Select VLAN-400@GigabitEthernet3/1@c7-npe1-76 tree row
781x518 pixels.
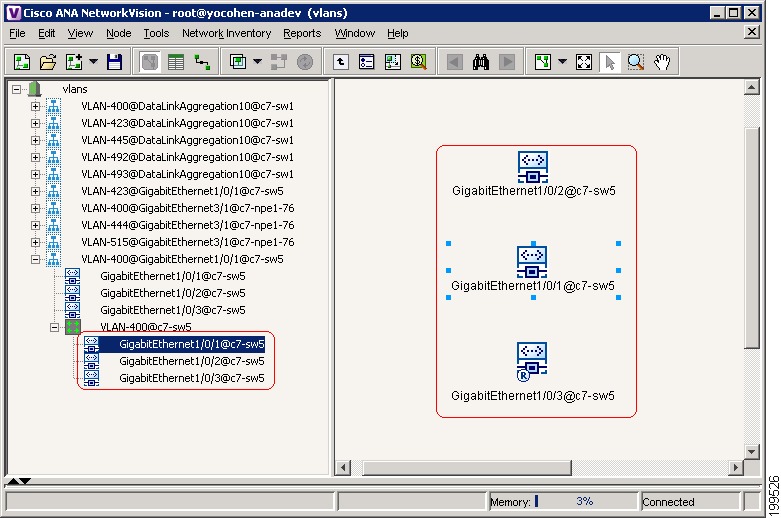[x=188, y=208]
